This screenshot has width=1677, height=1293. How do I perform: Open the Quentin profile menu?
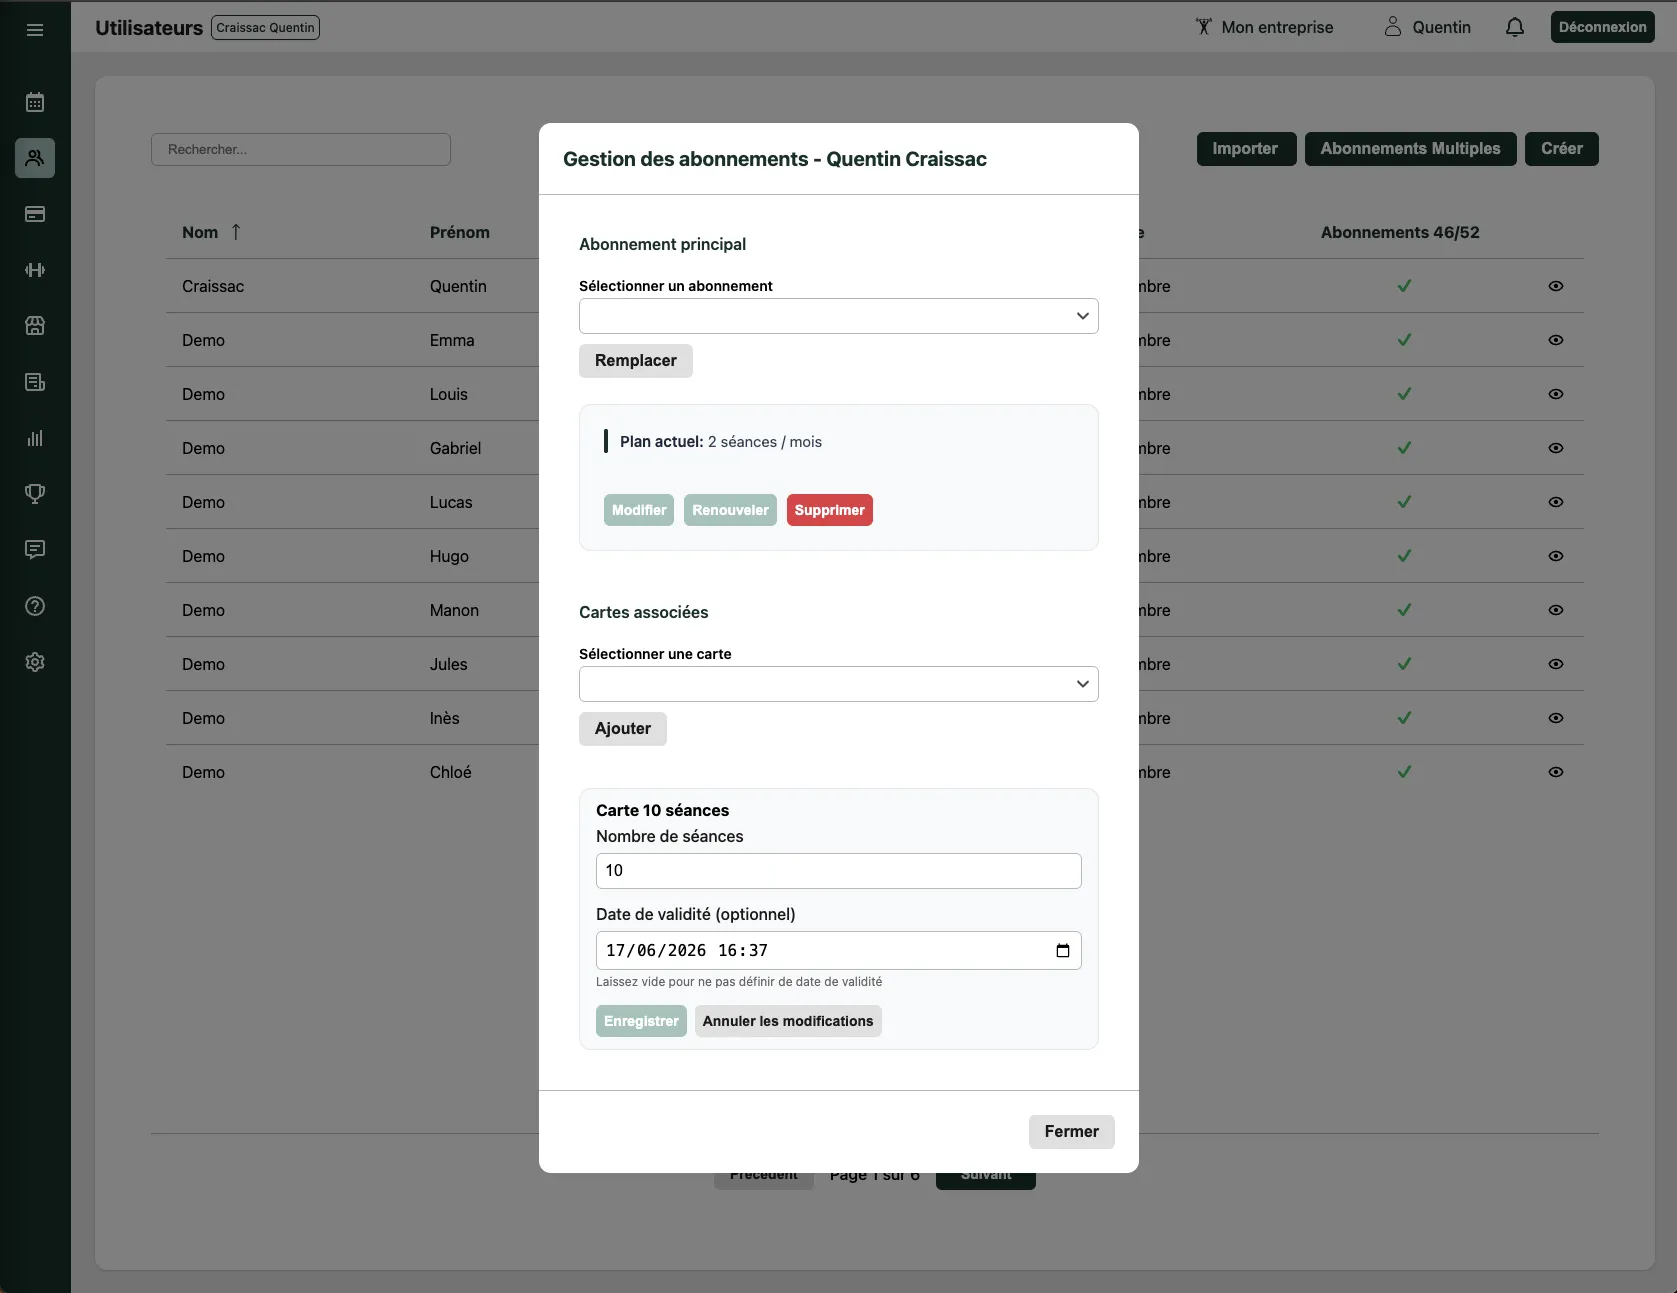coord(1427,28)
